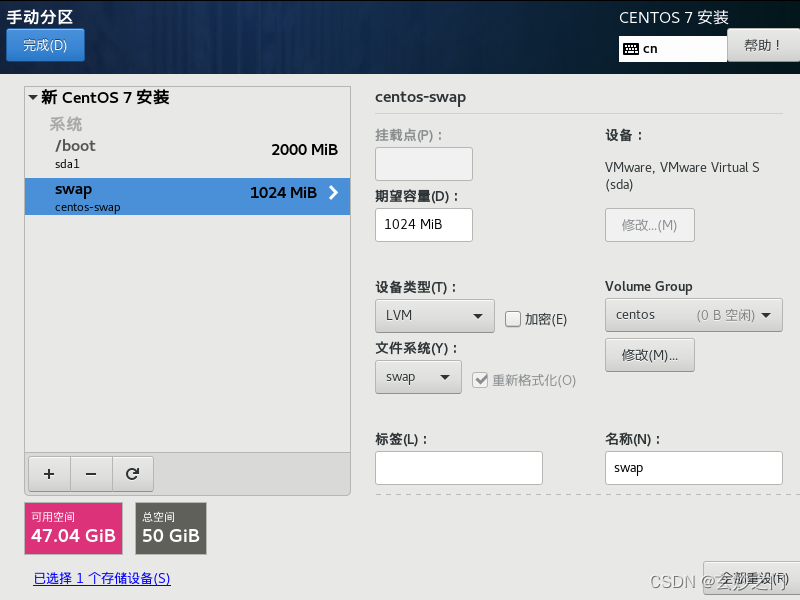Viewport: 800px width, 600px height.
Task: Click the cn keyboard layout selector
Action: point(672,49)
